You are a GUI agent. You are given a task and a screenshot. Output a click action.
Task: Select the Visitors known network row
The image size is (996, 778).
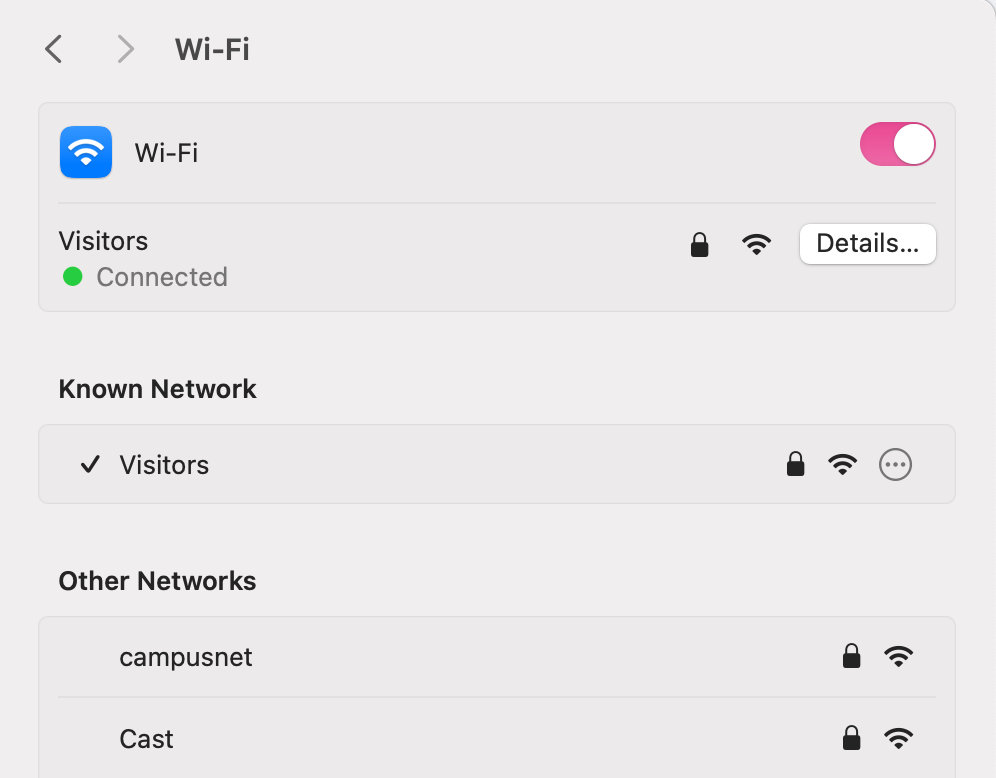(x=497, y=464)
